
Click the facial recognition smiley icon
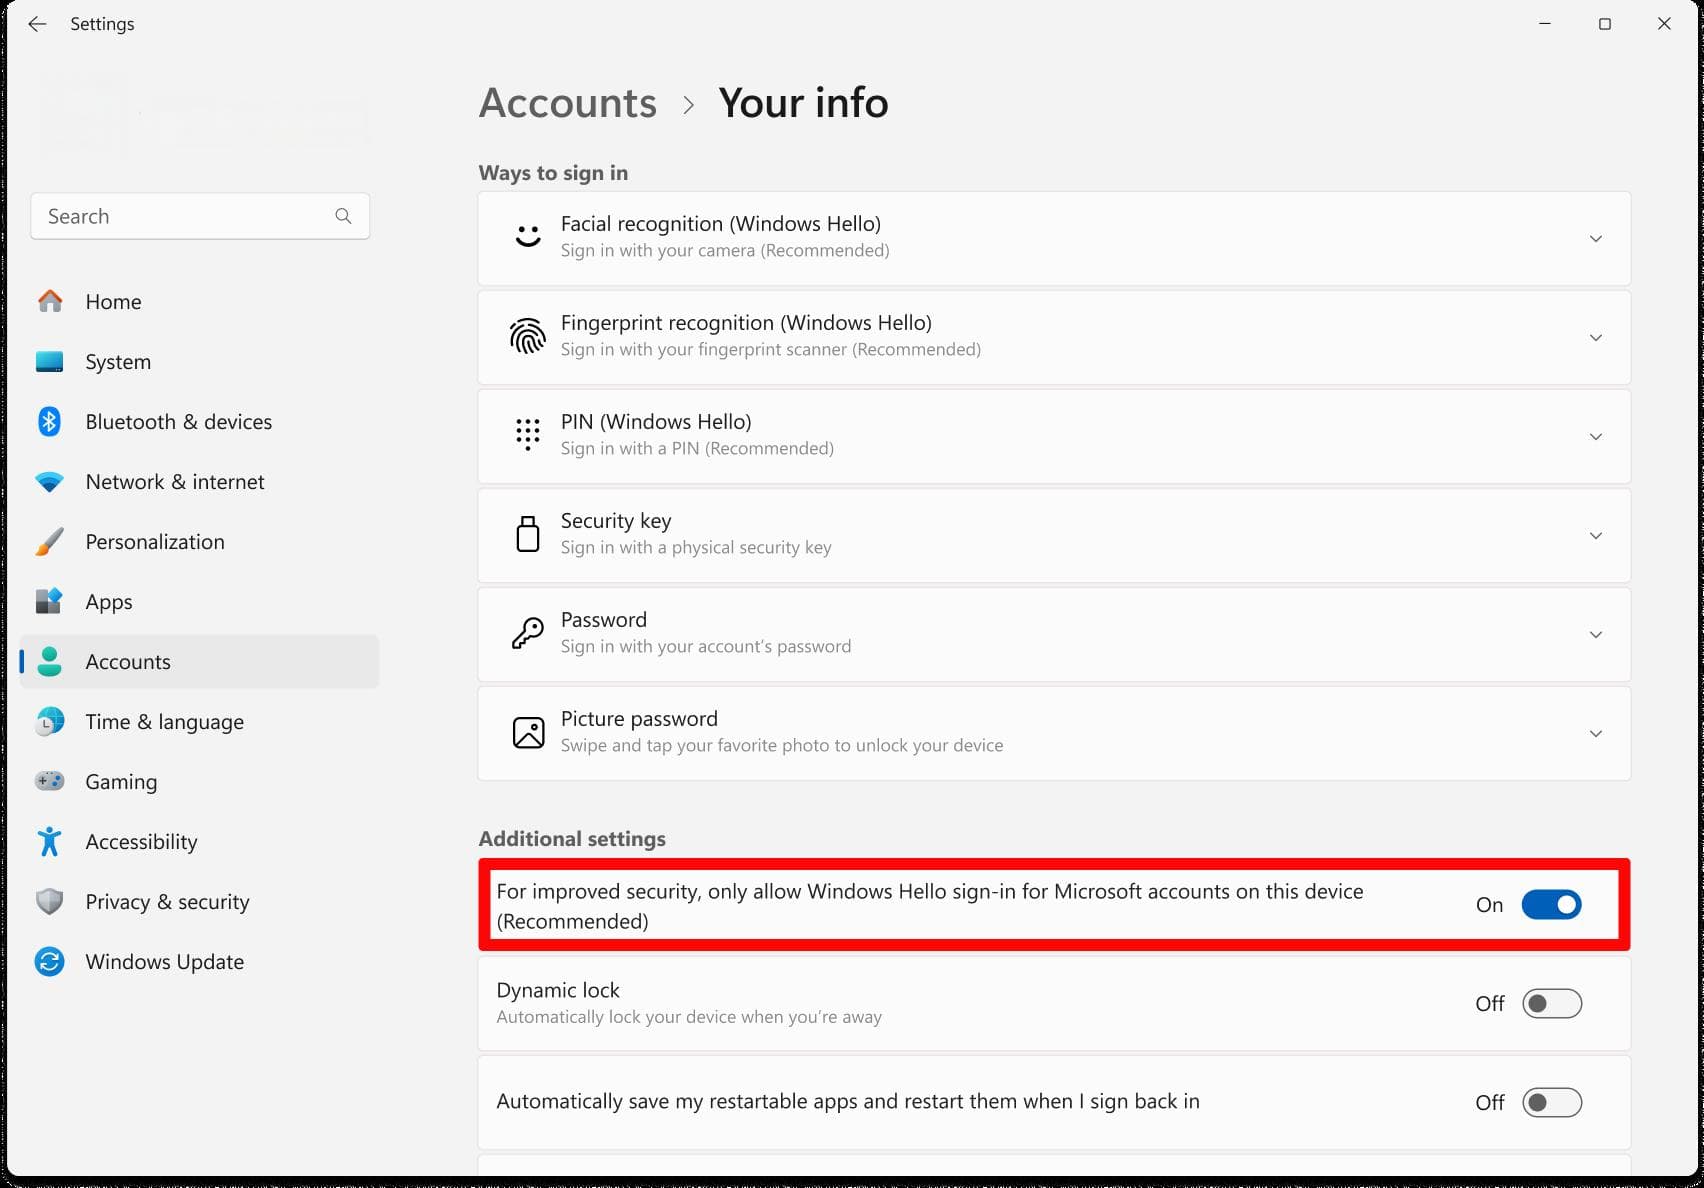pyautogui.click(x=528, y=237)
